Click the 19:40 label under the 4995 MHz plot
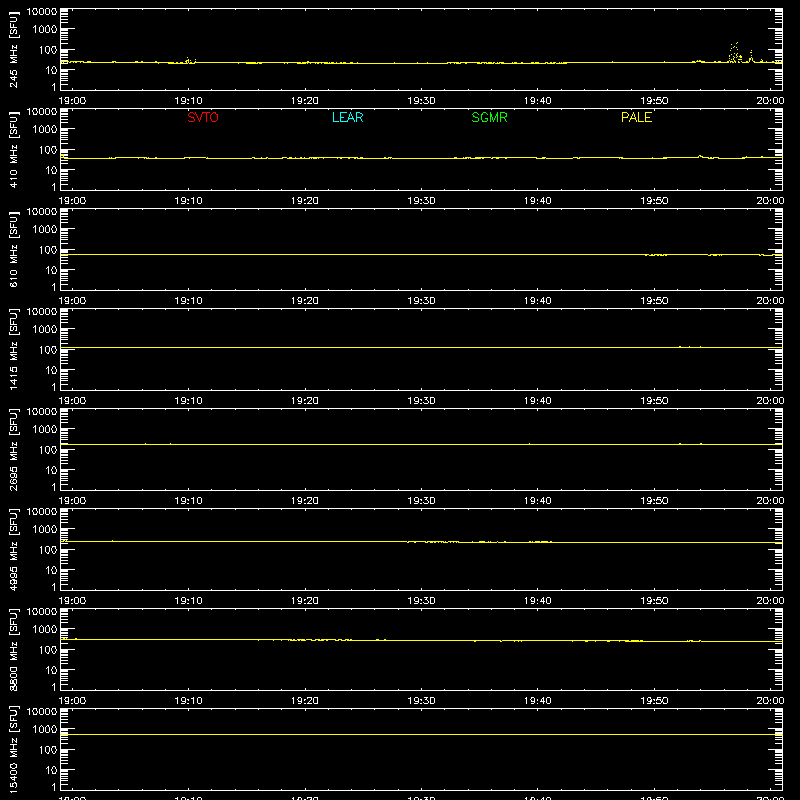Screen dimensions: 800x800 tap(538, 601)
